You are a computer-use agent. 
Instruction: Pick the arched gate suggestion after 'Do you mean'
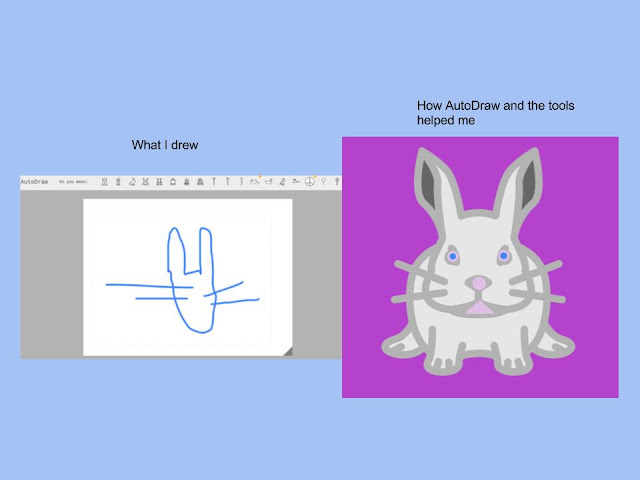point(104,182)
